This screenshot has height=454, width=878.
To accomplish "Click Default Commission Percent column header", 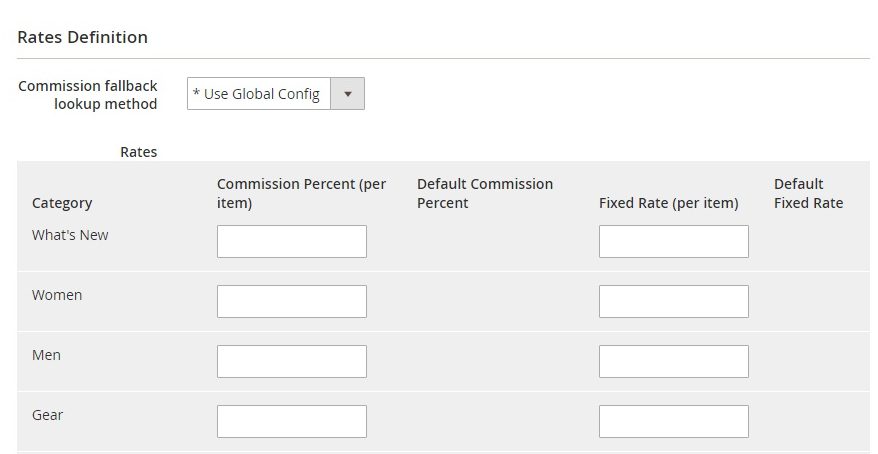I will (x=485, y=193).
